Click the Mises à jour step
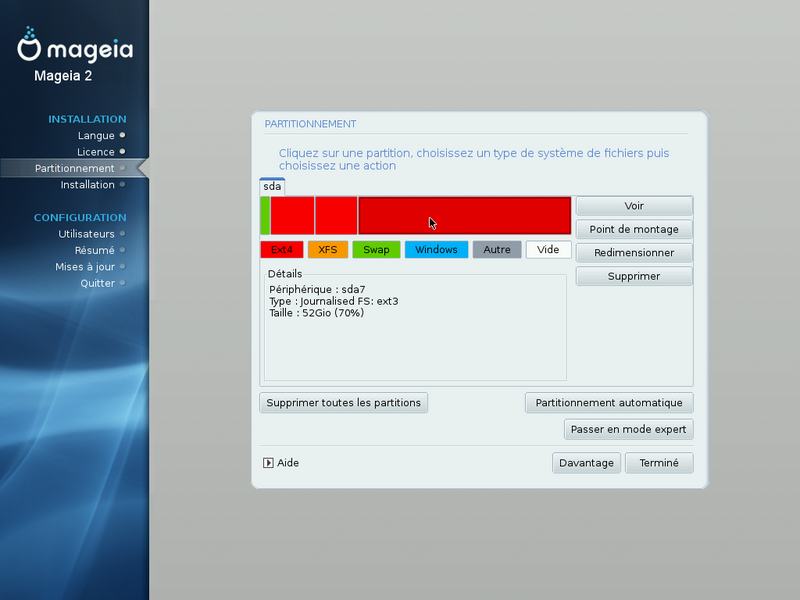The height and width of the screenshot is (600, 800). click(85, 267)
